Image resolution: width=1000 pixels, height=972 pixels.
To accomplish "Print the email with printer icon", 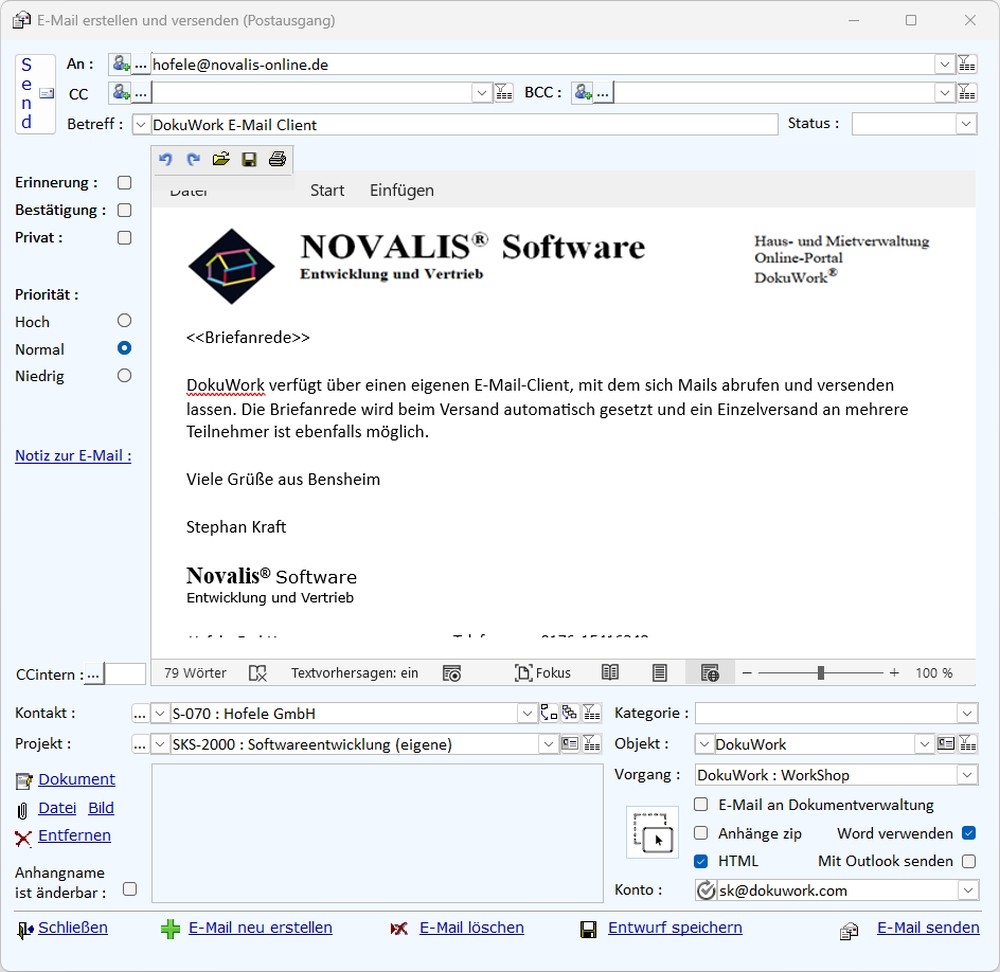I will pyautogui.click(x=277, y=159).
